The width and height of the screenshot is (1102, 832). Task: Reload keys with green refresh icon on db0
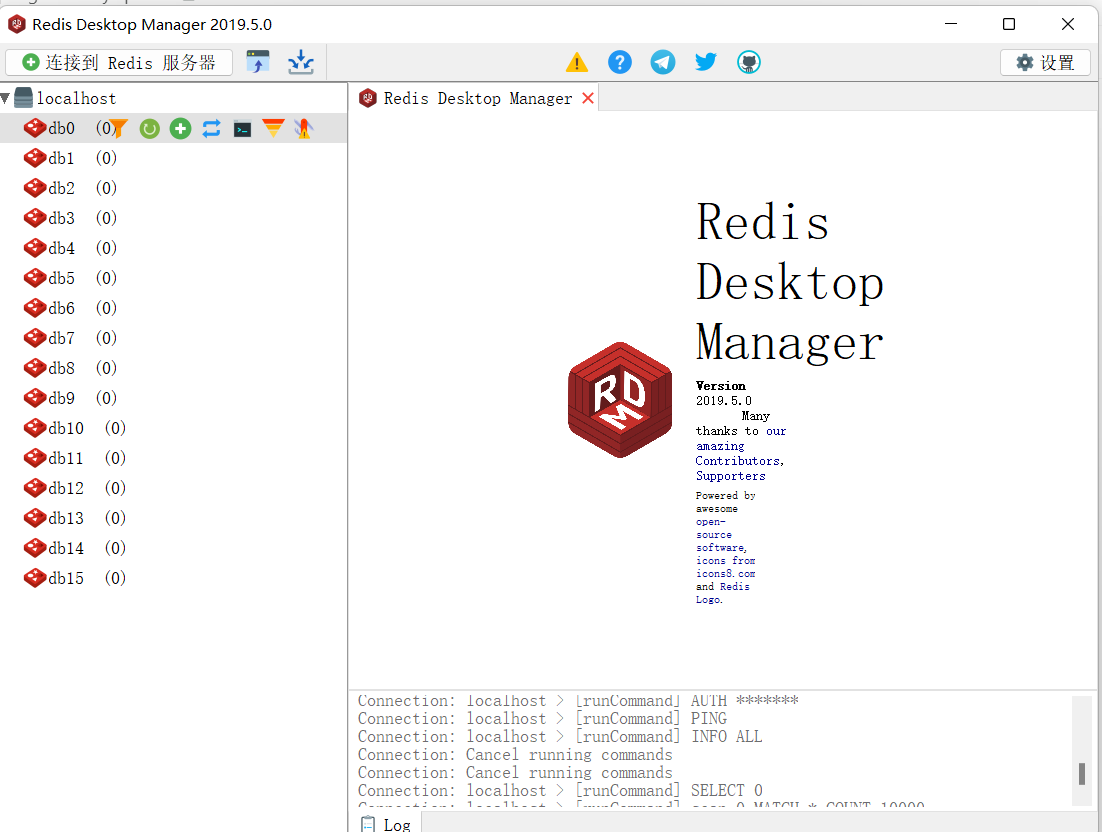tap(150, 129)
